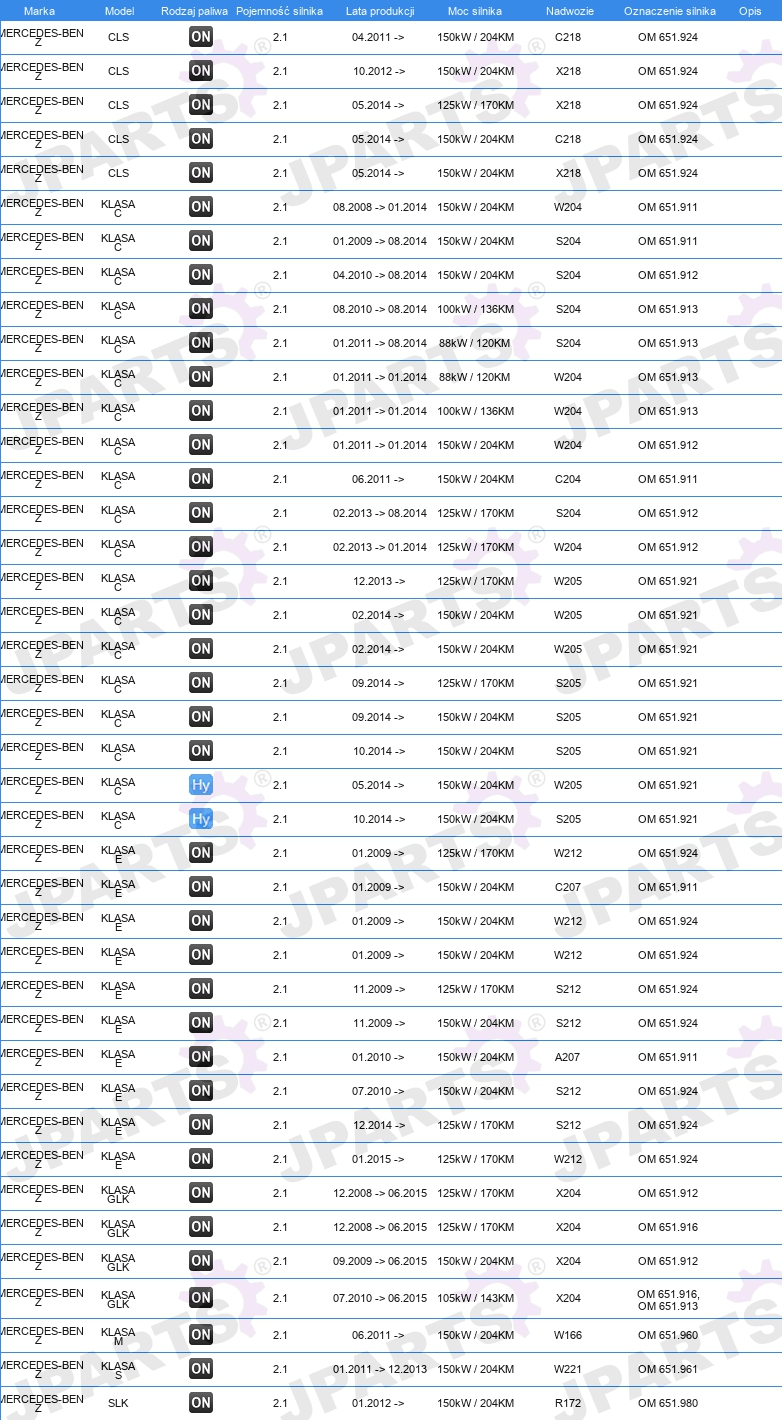Screen dimensions: 782x1420
Task: Click the Lata produkcji column header
Action: 380,11
